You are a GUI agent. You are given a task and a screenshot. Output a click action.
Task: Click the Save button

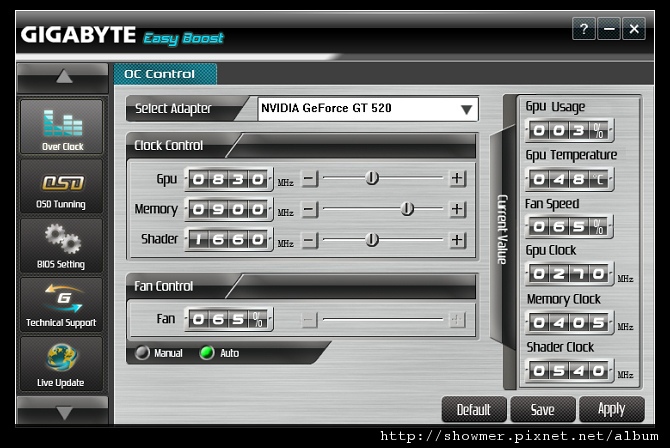tap(543, 410)
